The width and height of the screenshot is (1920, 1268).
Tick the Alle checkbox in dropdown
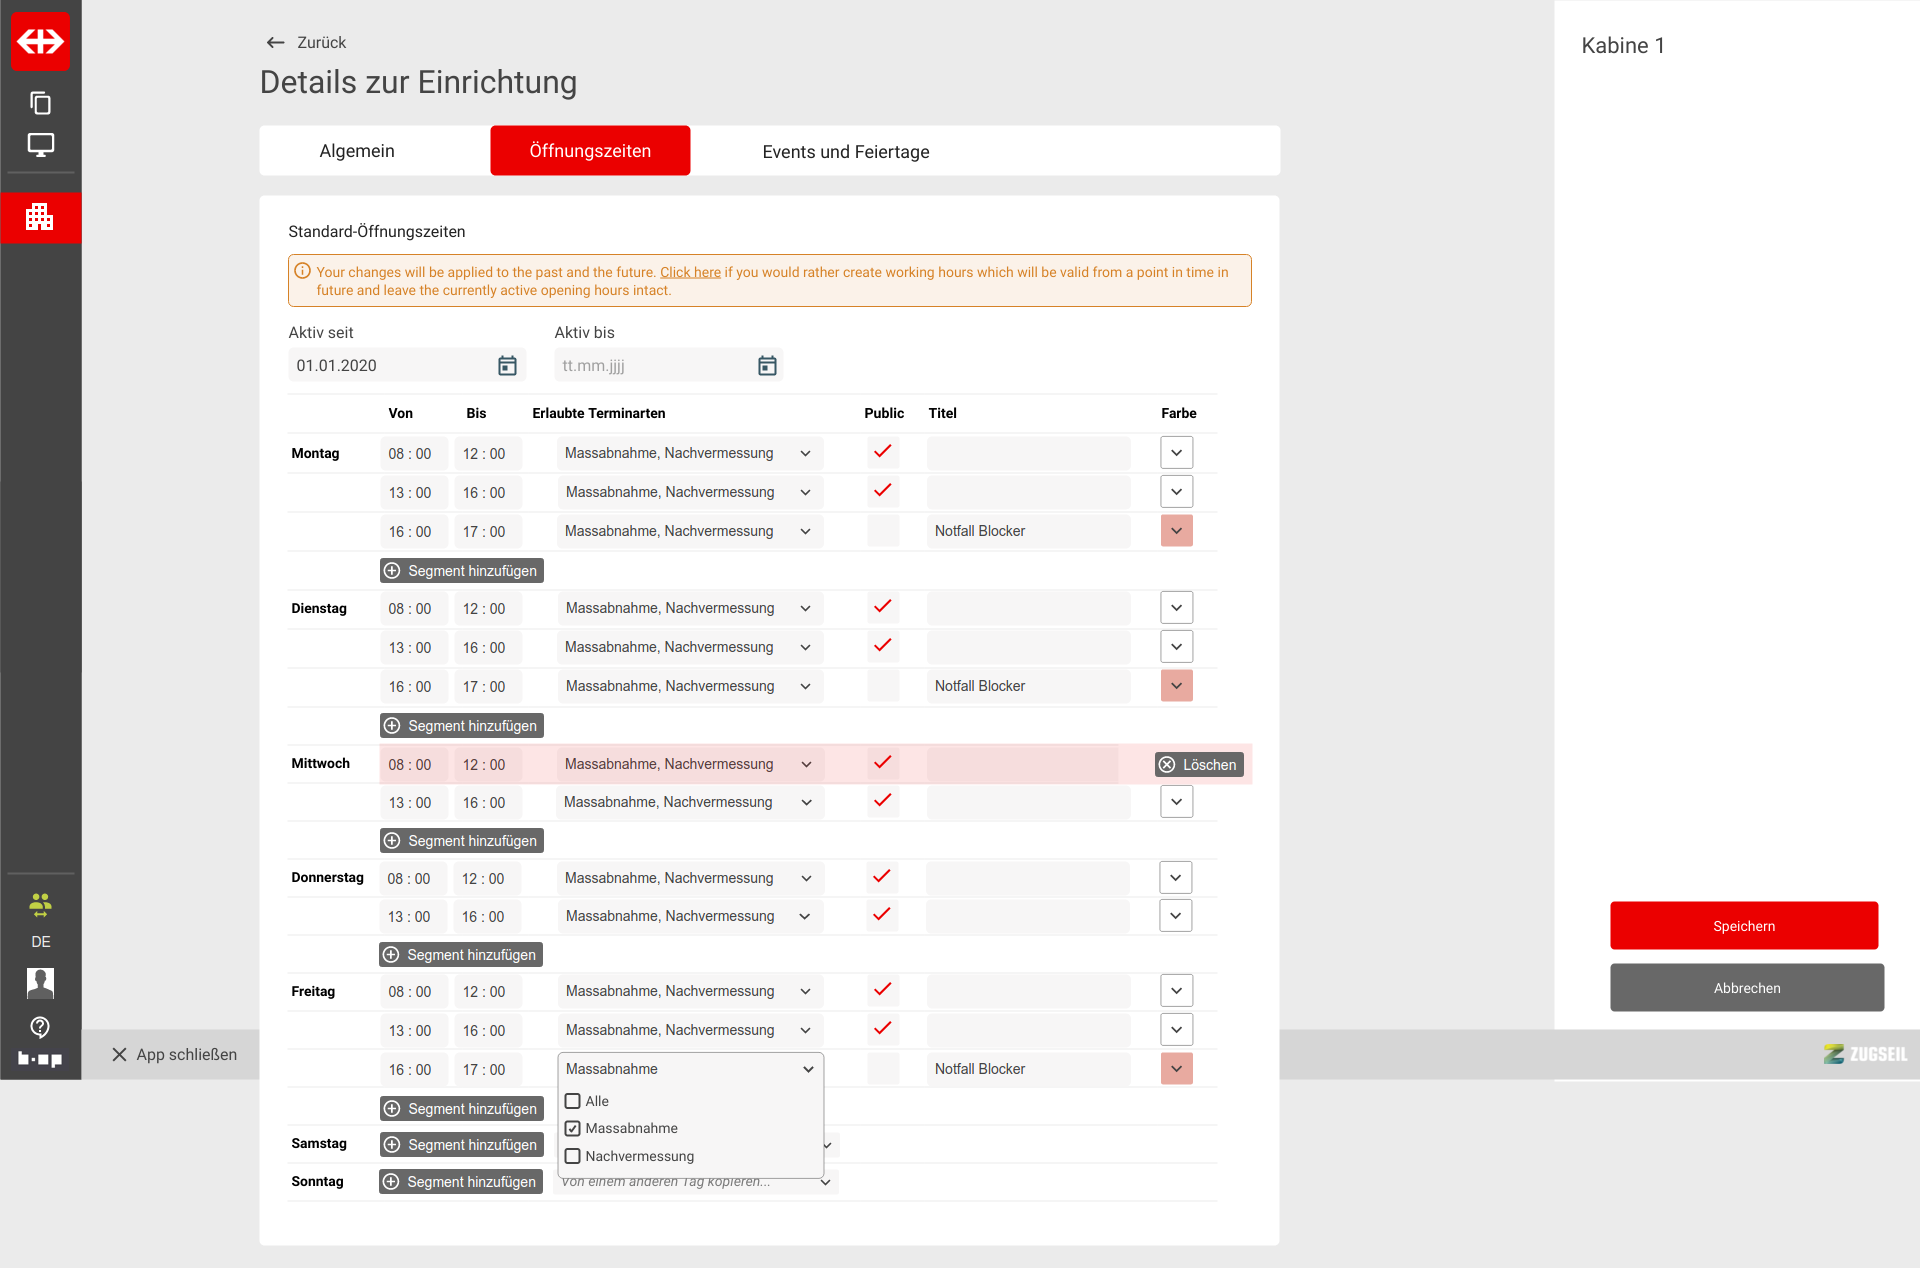click(573, 1101)
